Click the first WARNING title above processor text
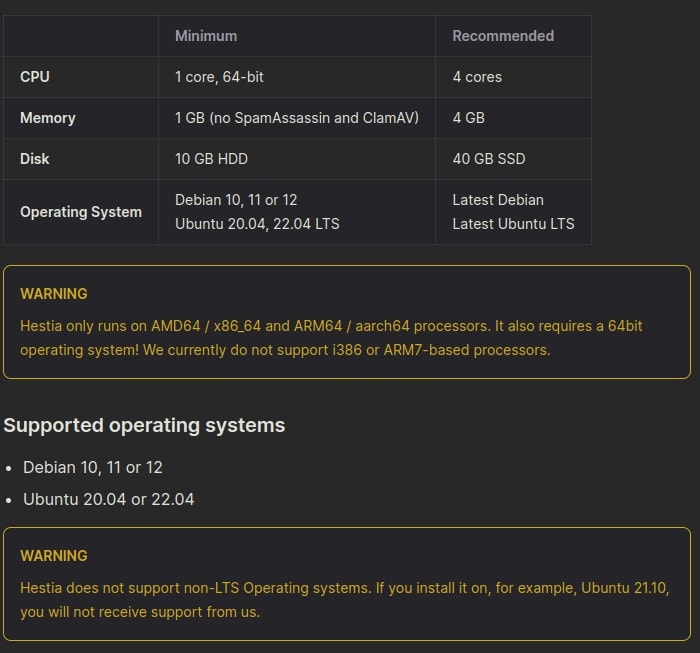700x653 pixels. pos(54,294)
